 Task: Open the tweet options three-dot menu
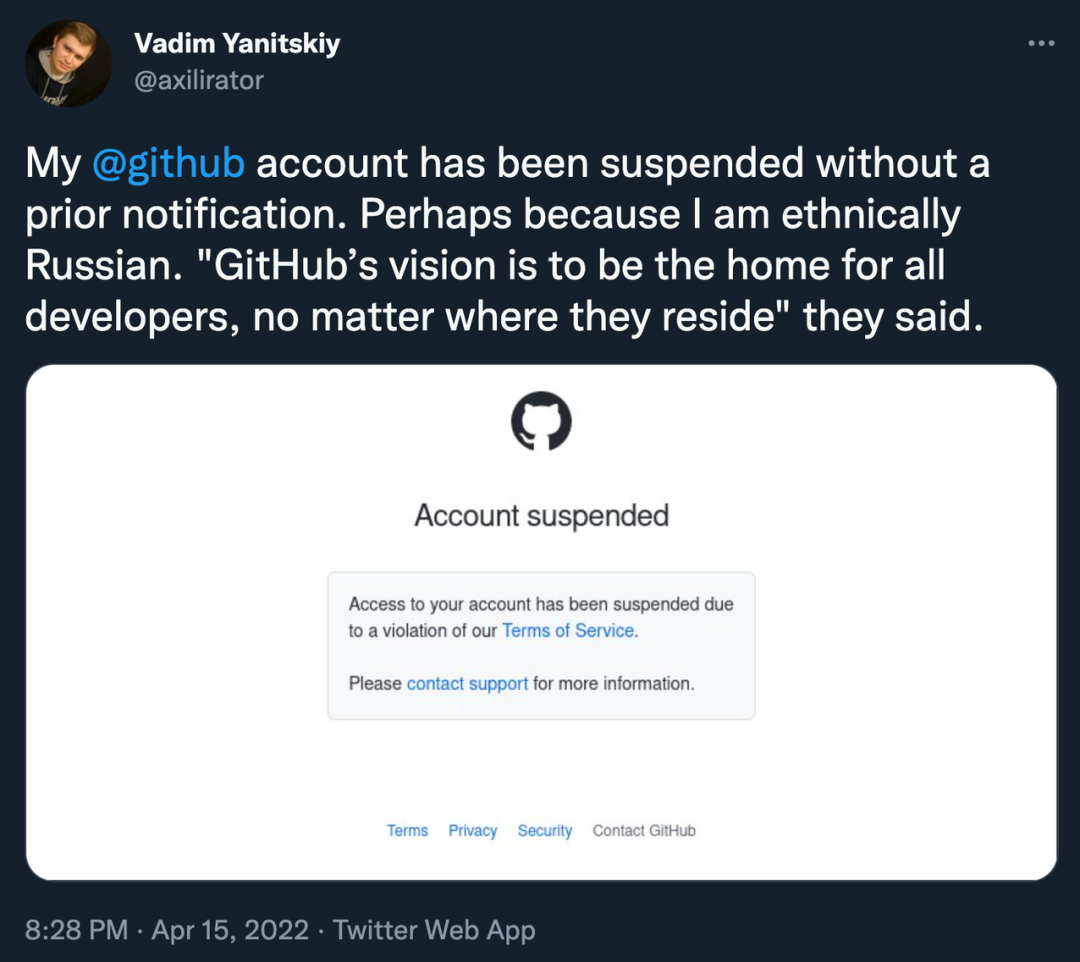coord(1041,42)
